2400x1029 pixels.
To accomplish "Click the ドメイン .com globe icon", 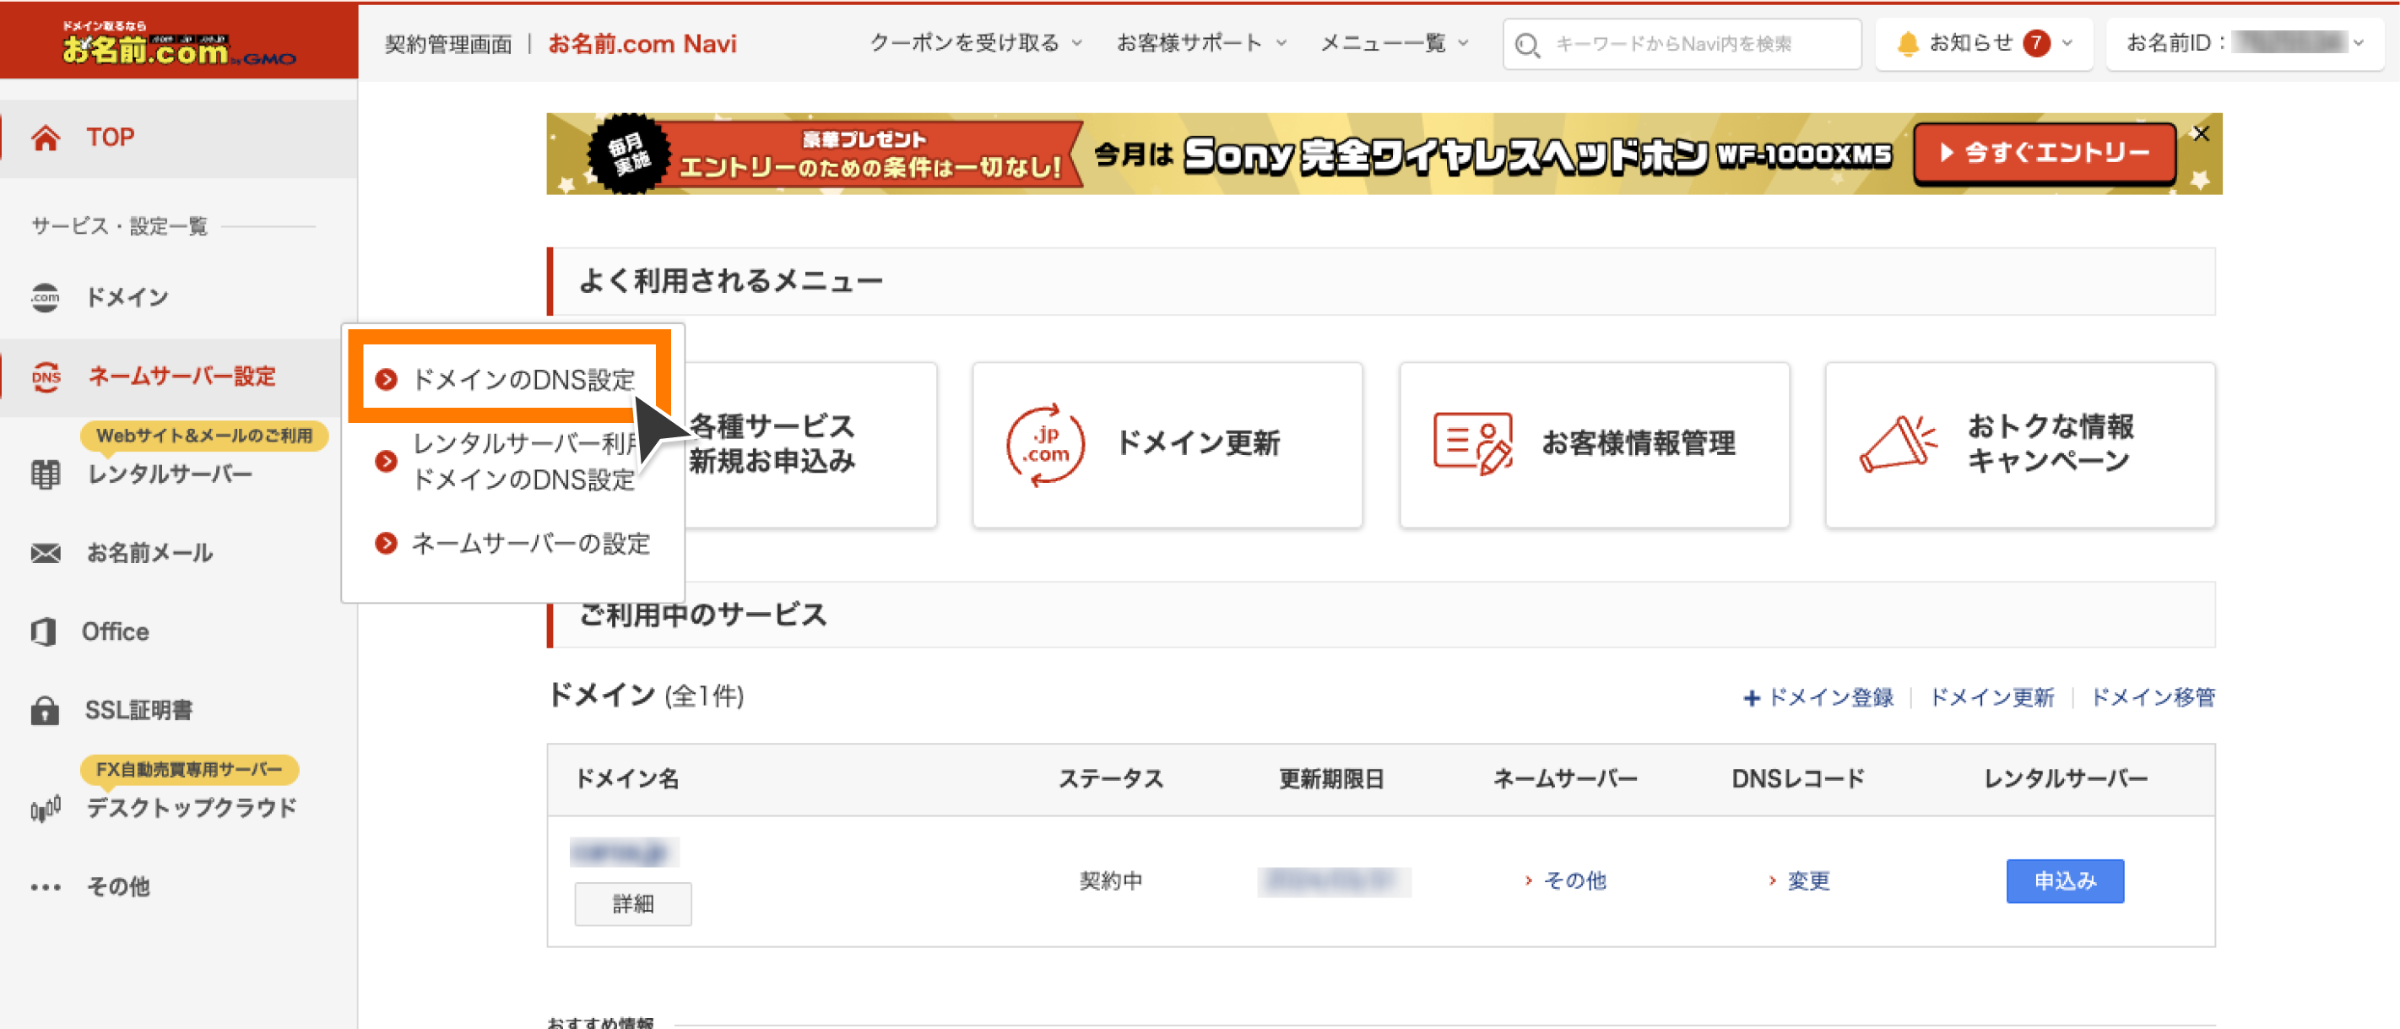I will 45,297.
